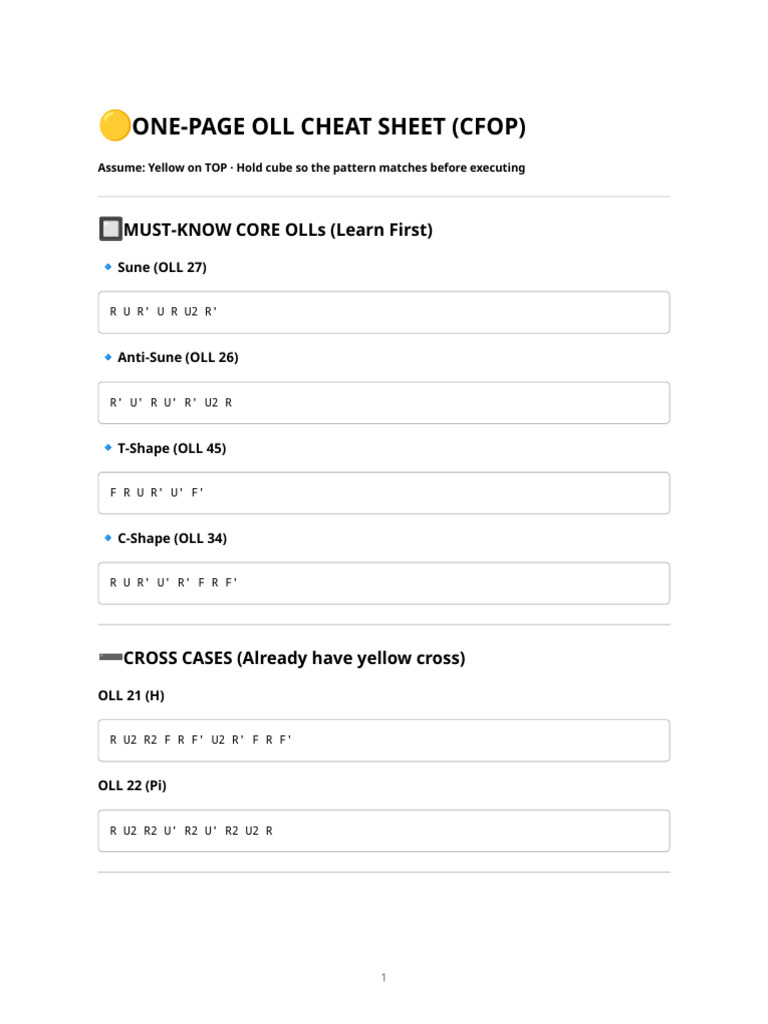The image size is (768, 1024).
Task: Select the OLL 21 (H) algorithm box
Action: click(384, 740)
